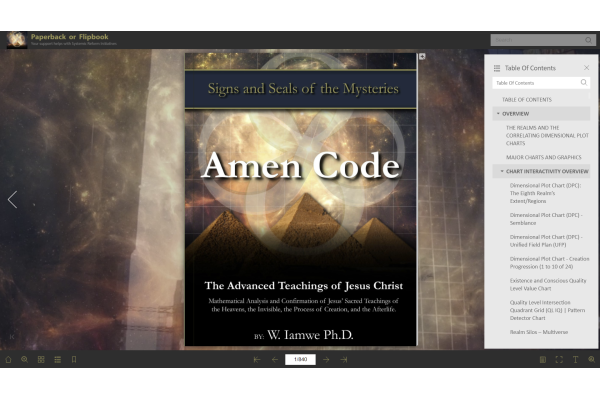Click the faint first-page arrow above the home icon
The height and width of the screenshot is (400, 600).
(x=12, y=337)
